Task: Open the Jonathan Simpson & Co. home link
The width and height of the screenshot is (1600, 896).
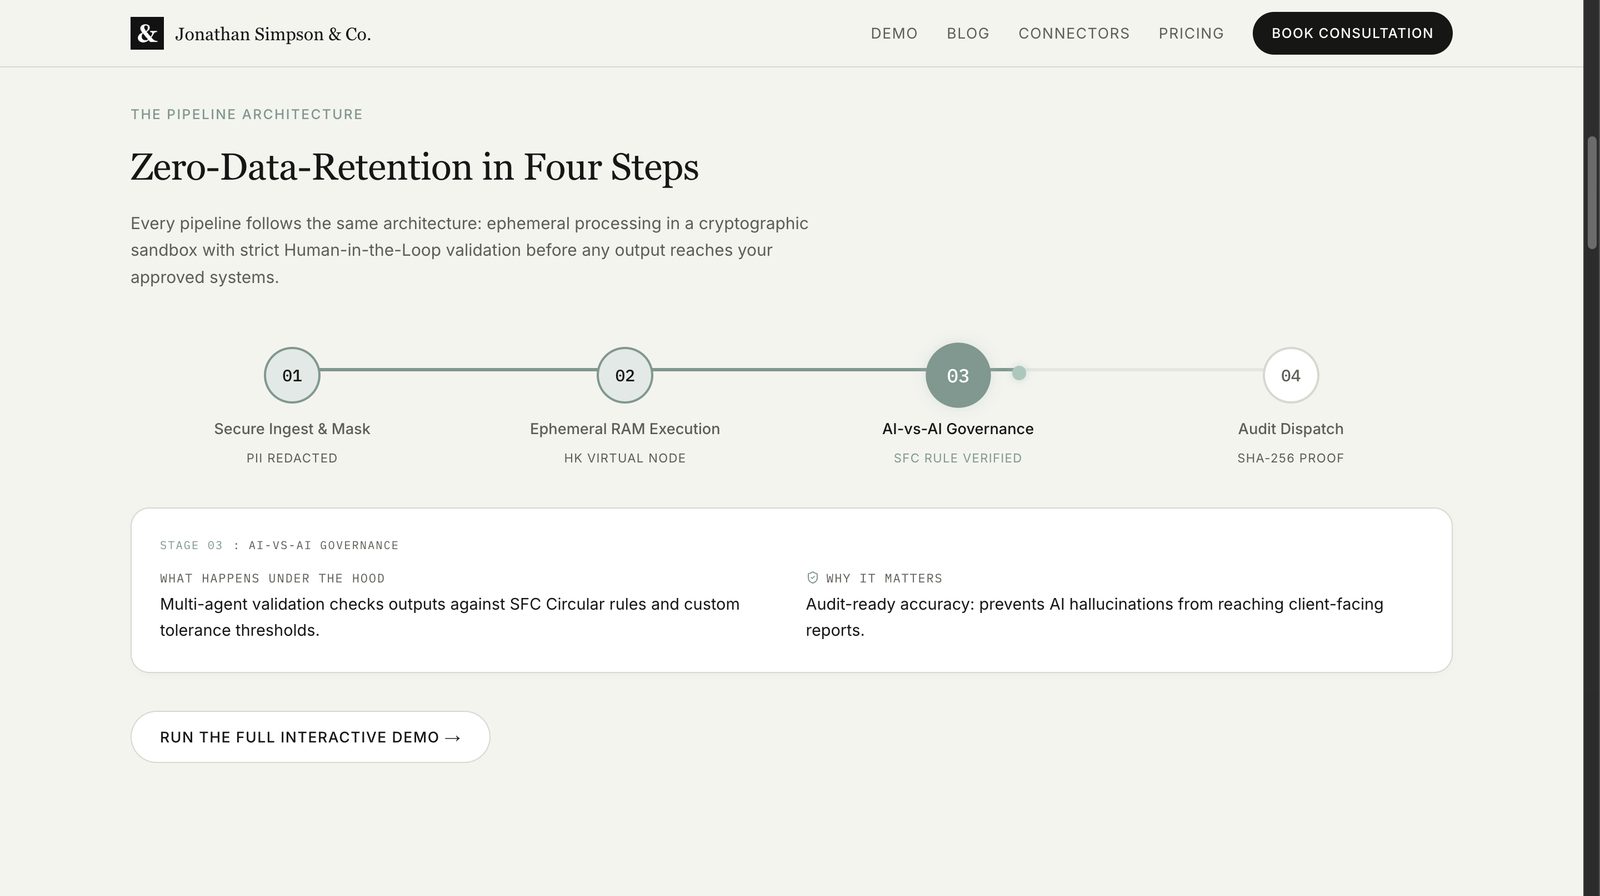Action: pyautogui.click(x=251, y=34)
